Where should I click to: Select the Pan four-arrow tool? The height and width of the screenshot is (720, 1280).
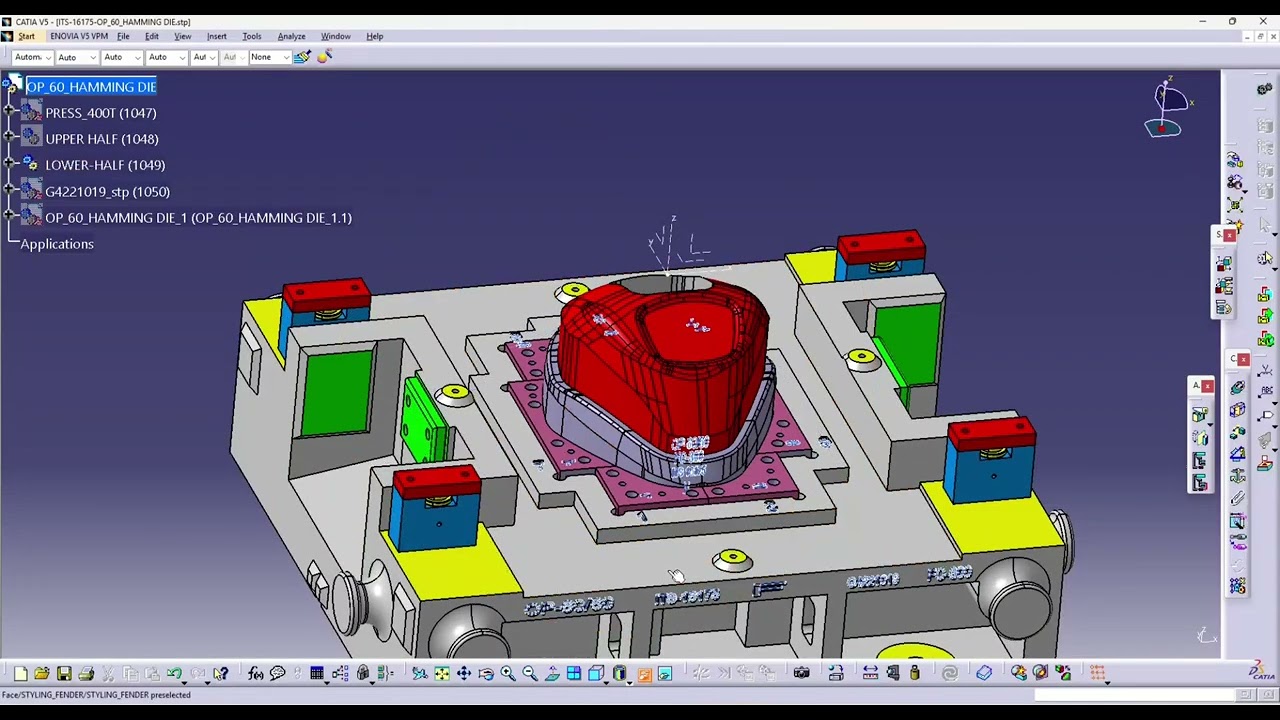(x=464, y=674)
